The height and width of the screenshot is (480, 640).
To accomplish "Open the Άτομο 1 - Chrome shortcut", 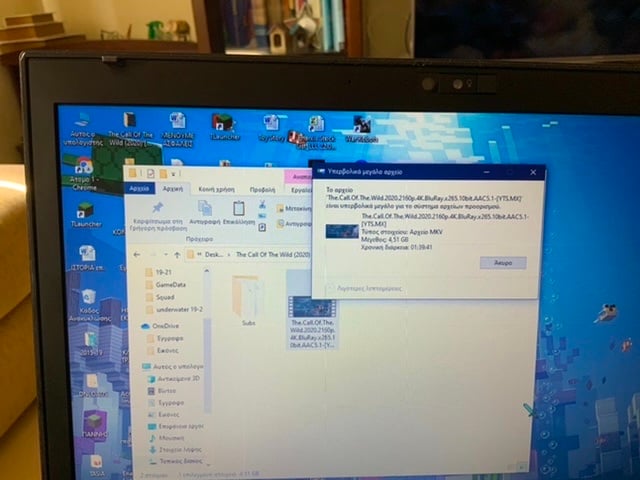I will tap(83, 174).
